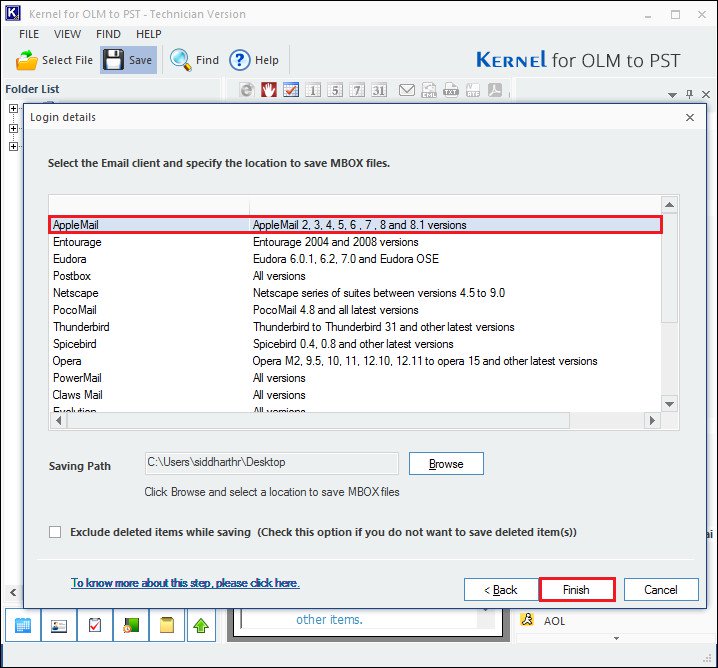This screenshot has height=668, width=718.
Task: Select the Opera row
Action: tap(355, 361)
